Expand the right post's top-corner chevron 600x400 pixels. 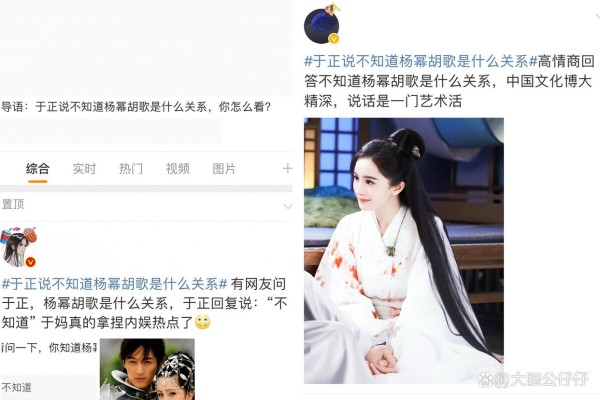click(597, 17)
